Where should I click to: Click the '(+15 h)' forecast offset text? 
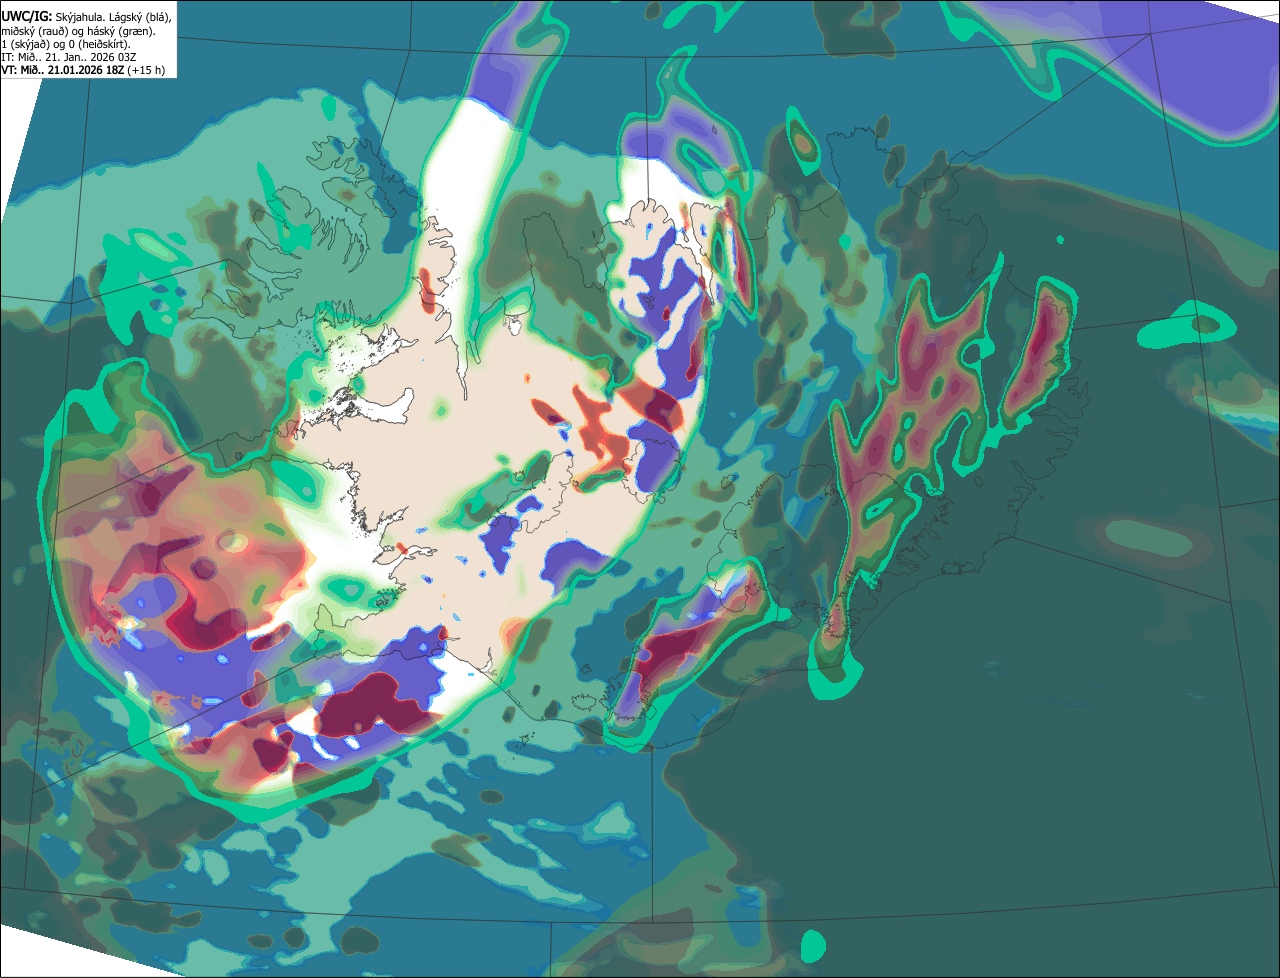(x=146, y=70)
